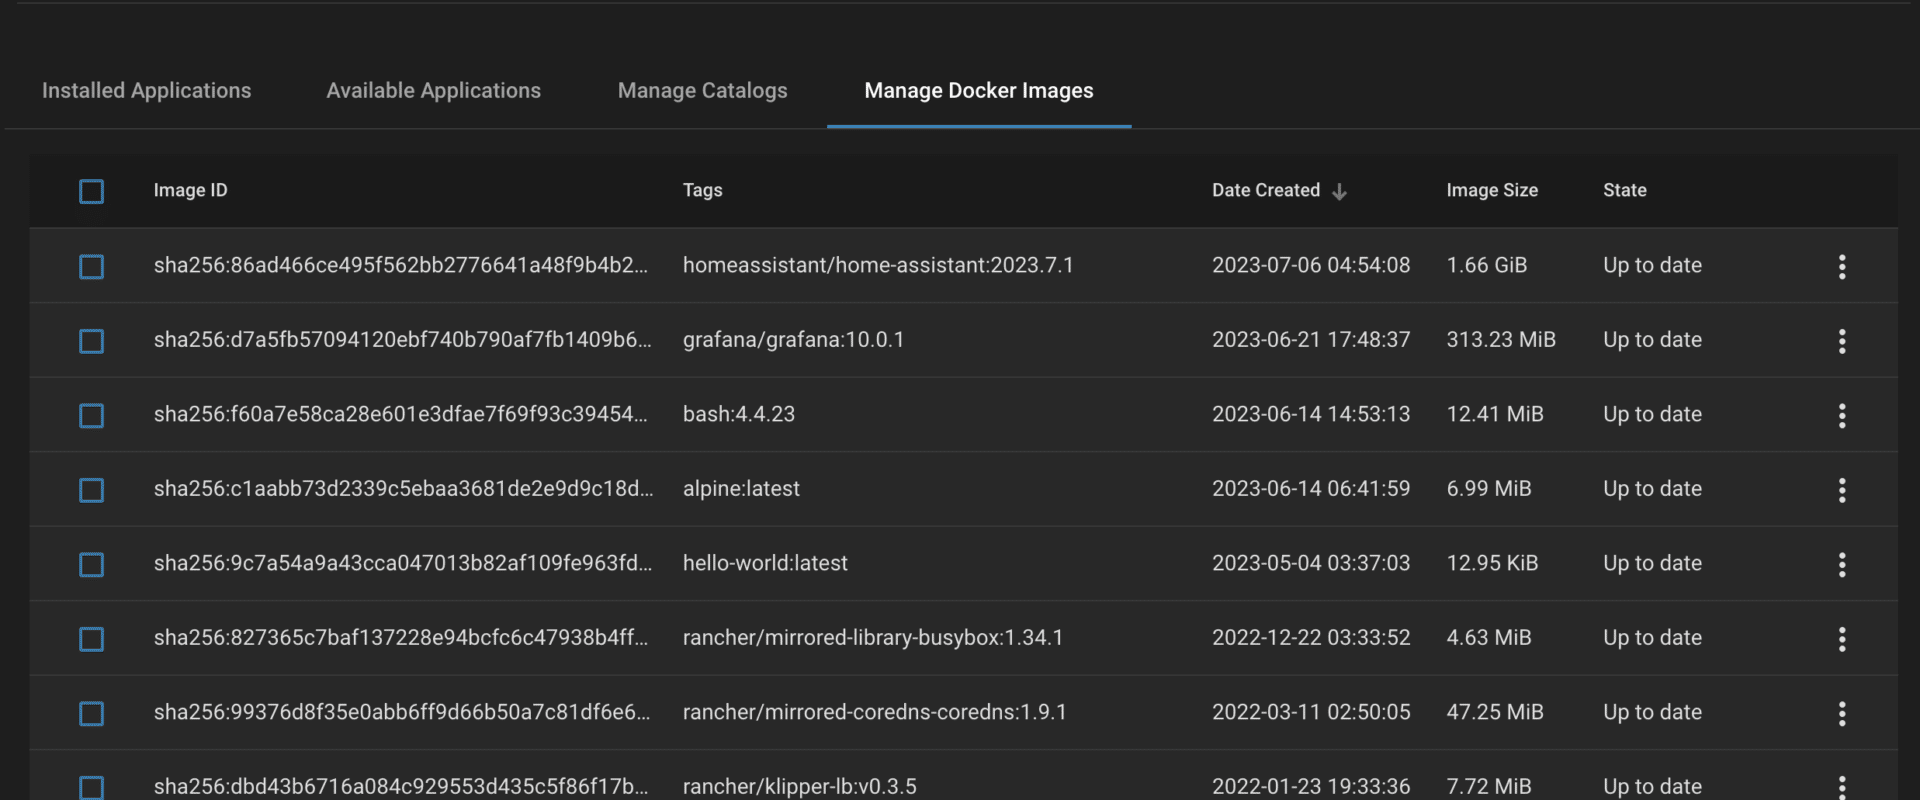Screen dimensions: 1920x800
Task: Switch to the Installed Applications tab
Action: (x=146, y=90)
